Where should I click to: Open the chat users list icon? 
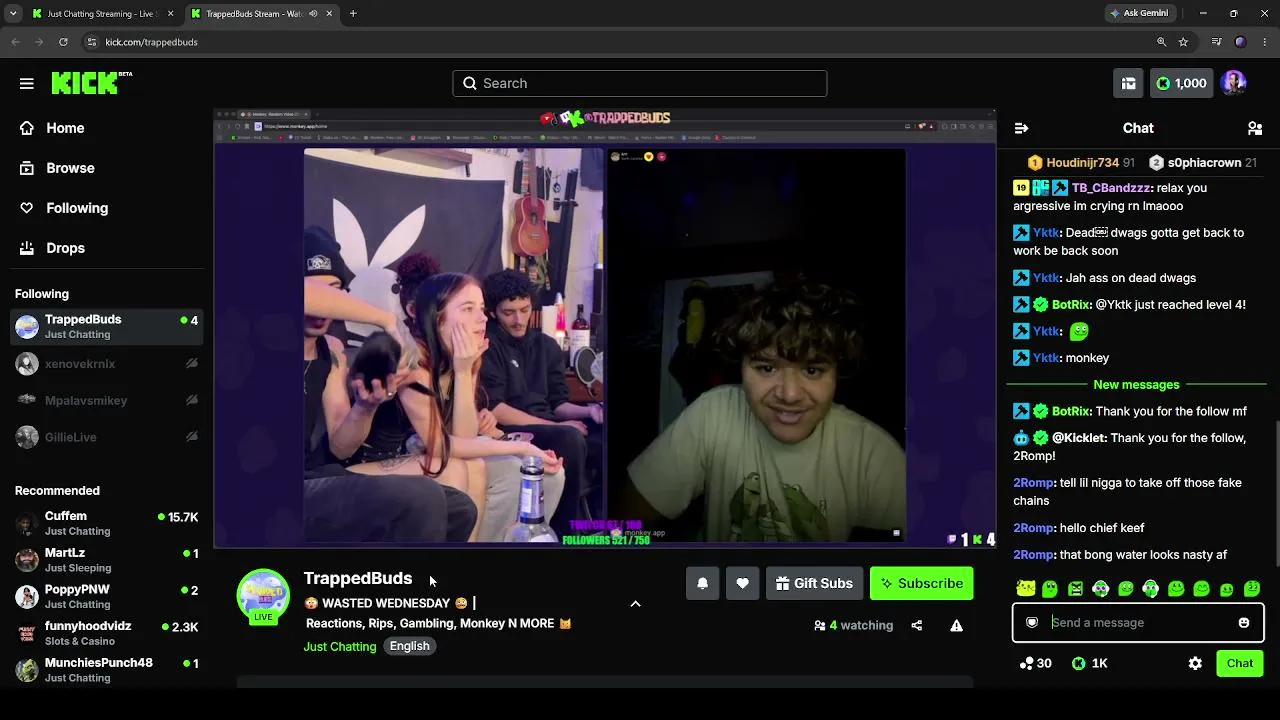1255,128
